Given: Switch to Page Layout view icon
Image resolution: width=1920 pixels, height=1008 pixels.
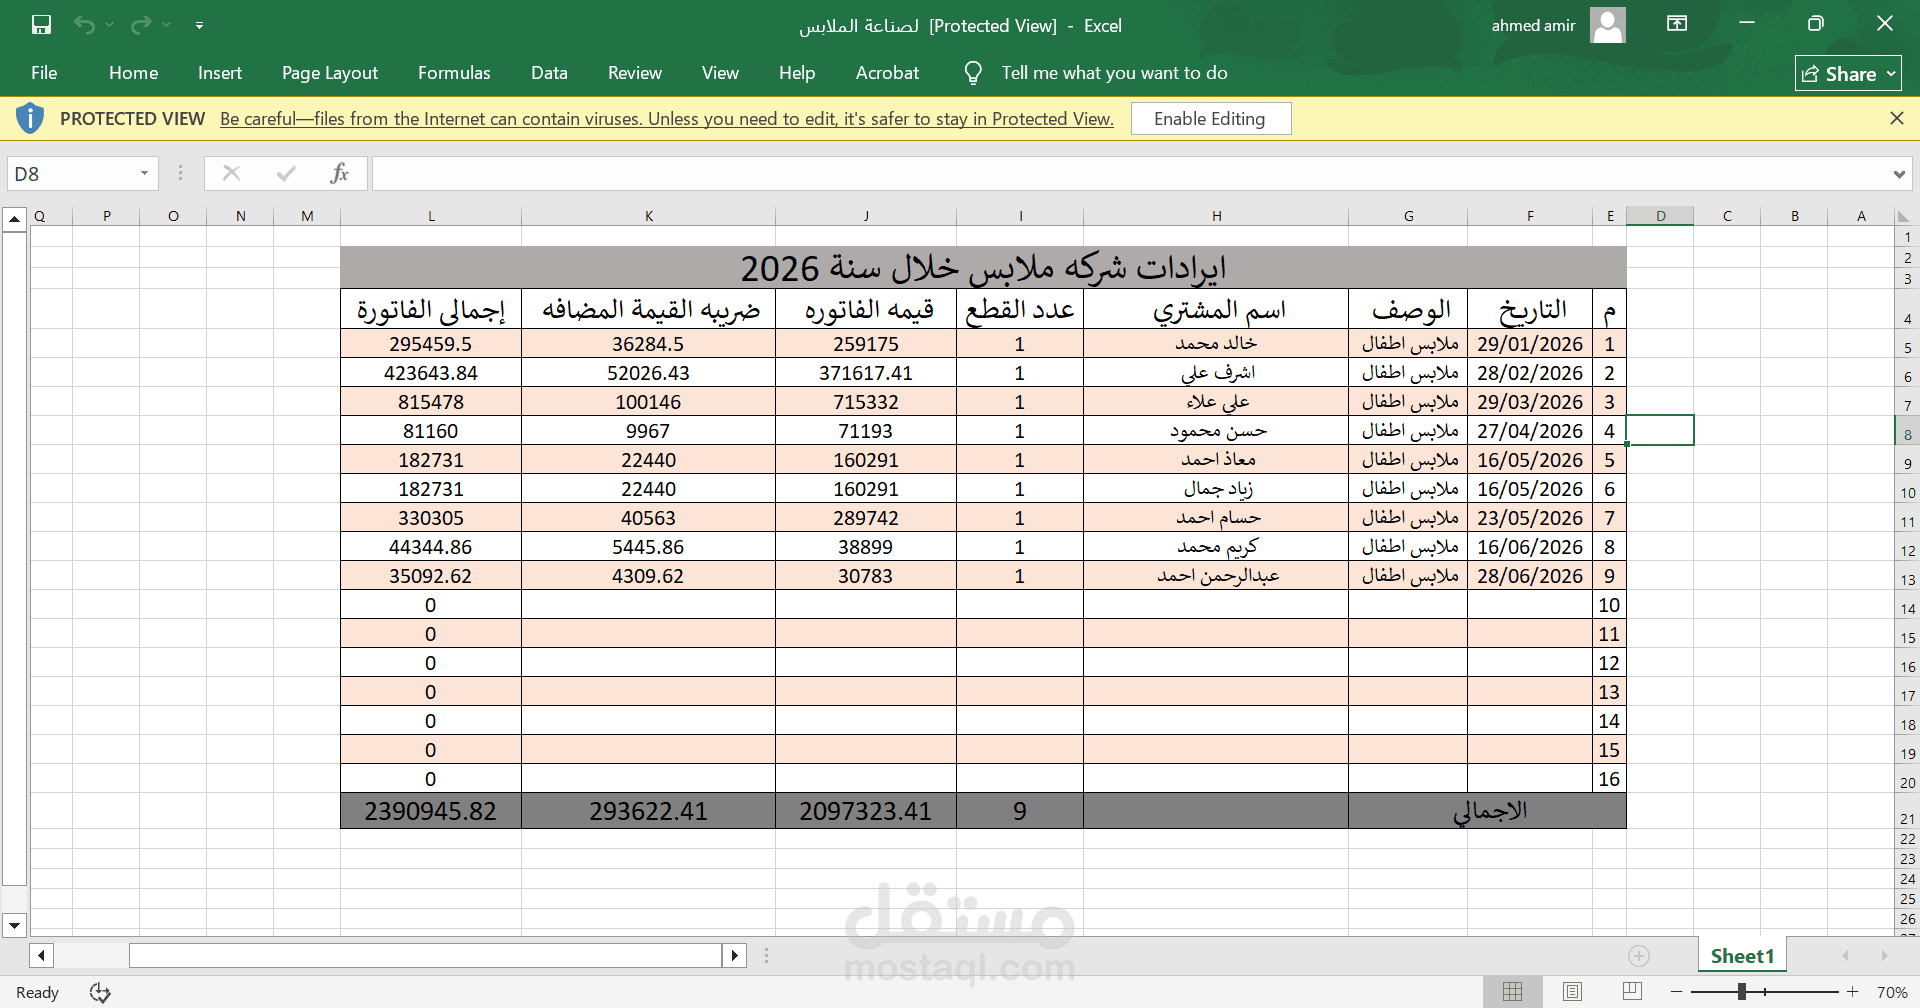Looking at the screenshot, I should [x=1572, y=991].
